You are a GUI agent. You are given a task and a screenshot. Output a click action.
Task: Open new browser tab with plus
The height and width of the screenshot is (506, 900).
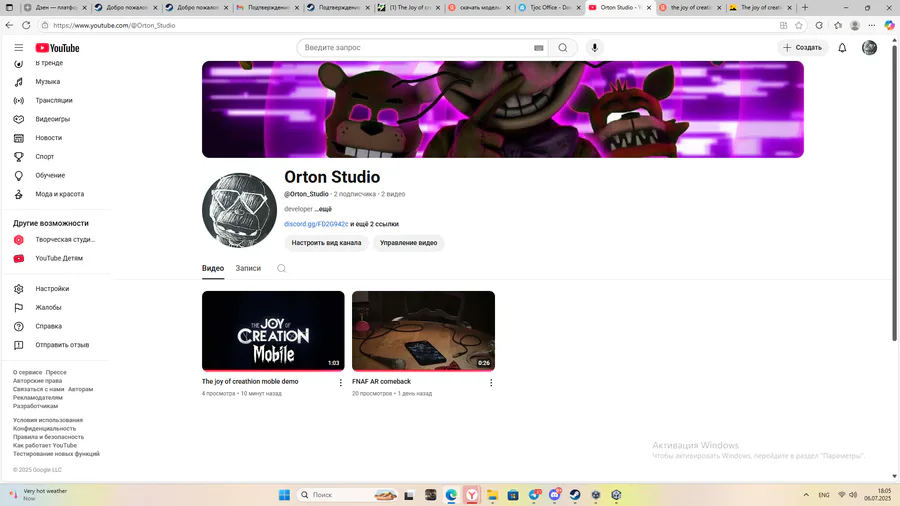click(805, 7)
